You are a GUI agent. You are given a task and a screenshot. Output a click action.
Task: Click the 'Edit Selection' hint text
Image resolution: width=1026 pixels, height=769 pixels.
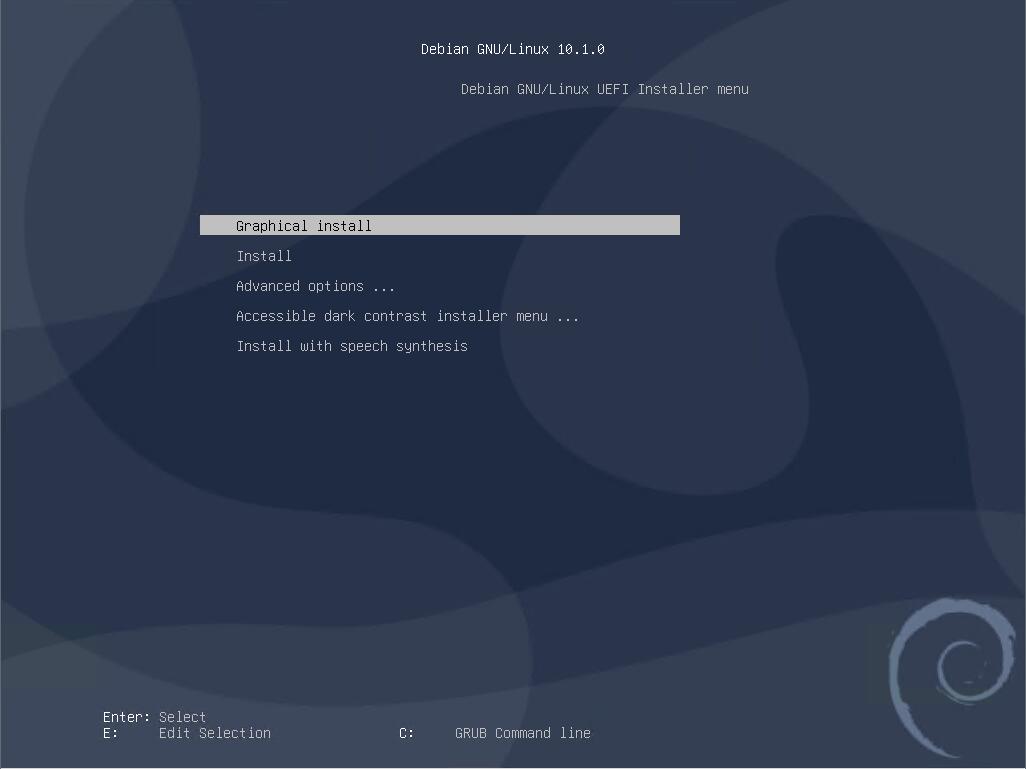point(214,733)
